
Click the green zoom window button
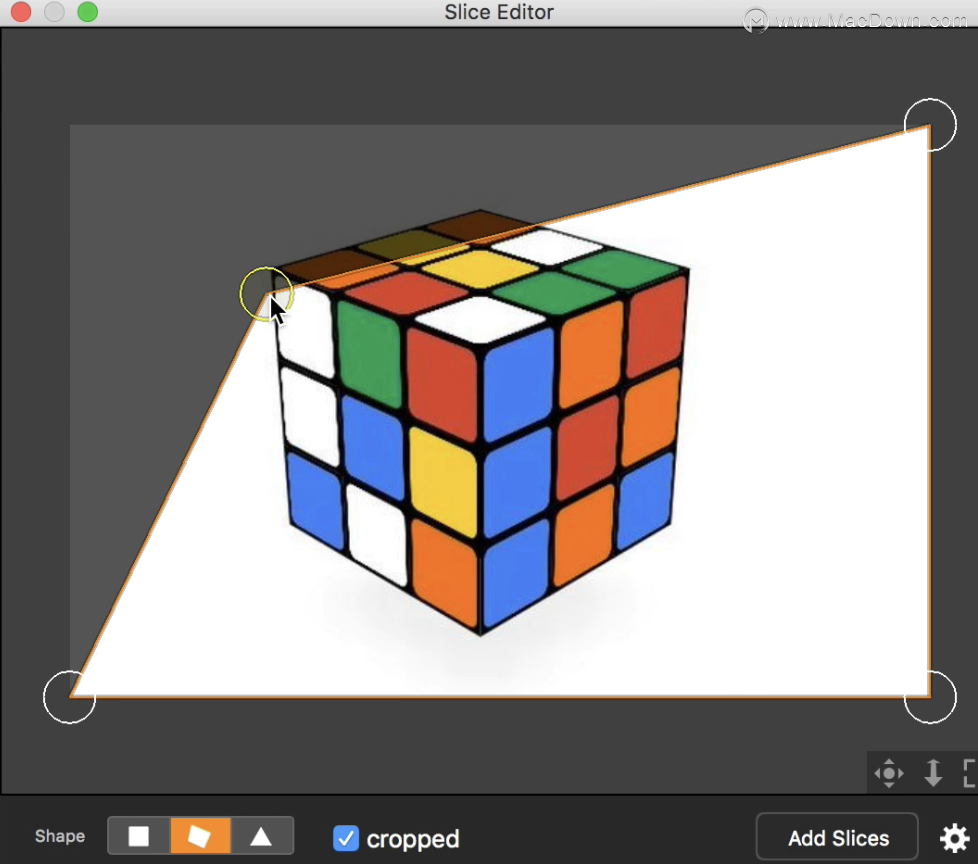point(87,12)
